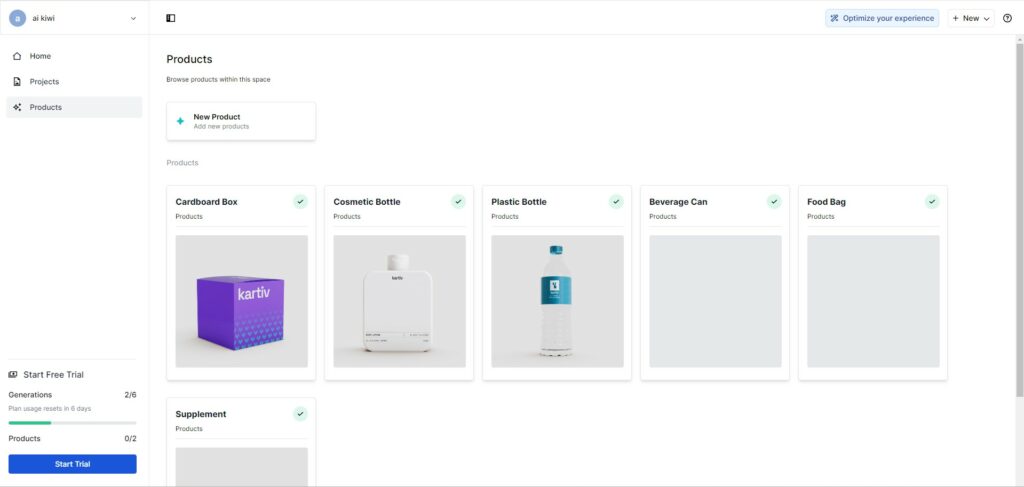
Task: Click the teal plus icon on New Product
Action: 180,121
